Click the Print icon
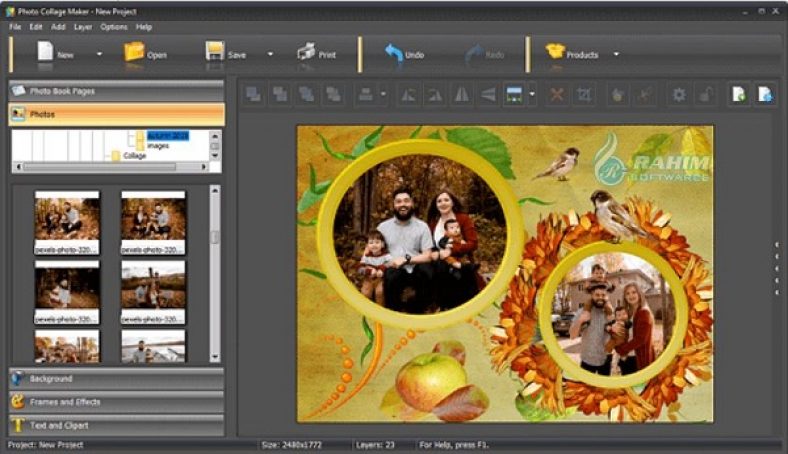Viewport: 788px width, 454px height. coord(306,53)
